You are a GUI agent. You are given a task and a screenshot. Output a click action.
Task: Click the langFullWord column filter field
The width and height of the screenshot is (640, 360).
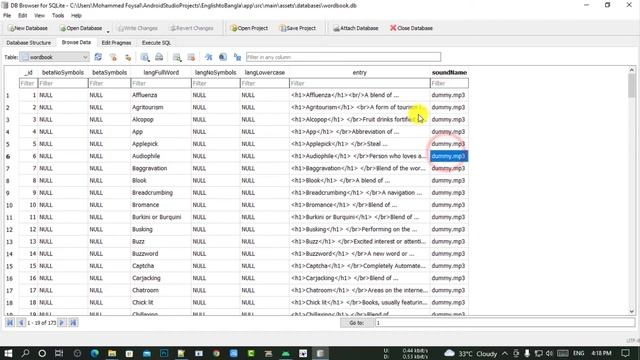161,83
